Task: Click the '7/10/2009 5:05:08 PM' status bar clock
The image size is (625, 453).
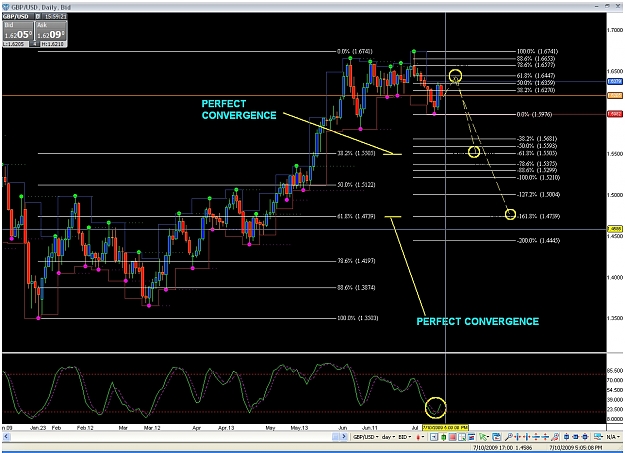Action: (x=576, y=447)
